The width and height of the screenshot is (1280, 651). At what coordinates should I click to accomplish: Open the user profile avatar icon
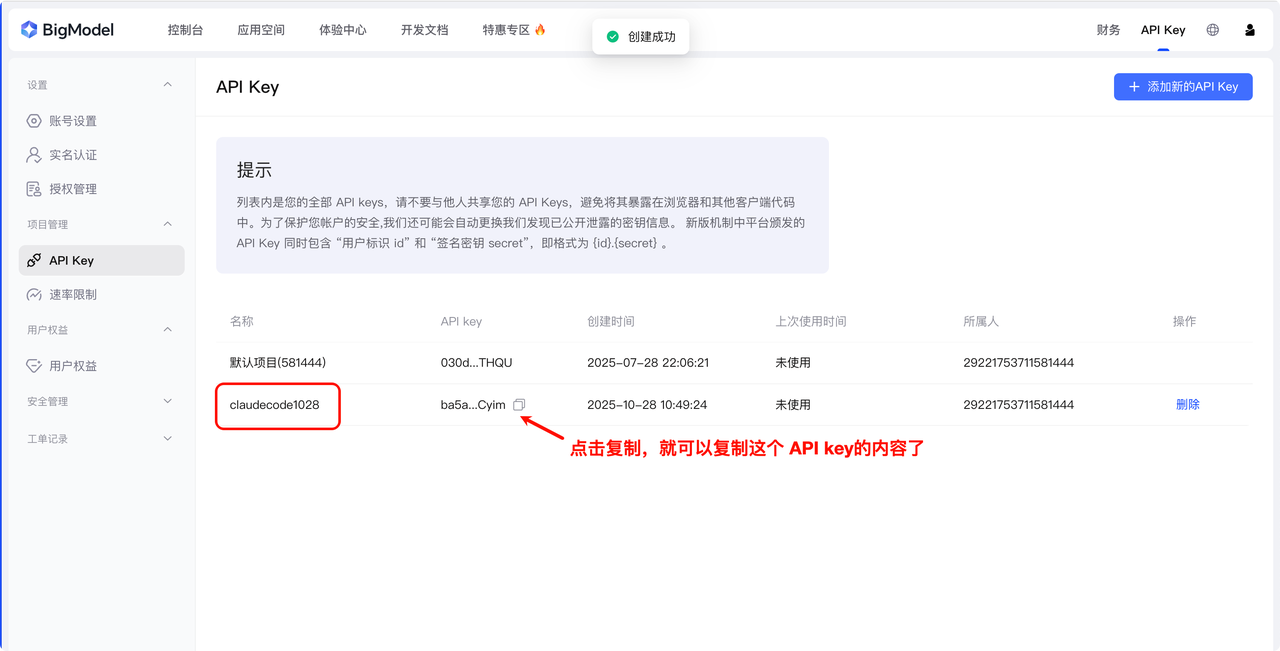coord(1250,30)
